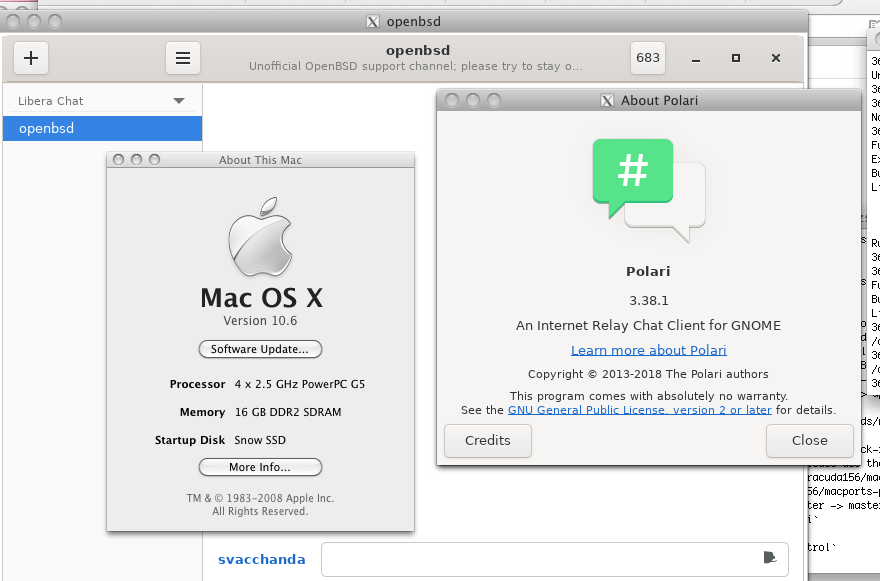Click the Startup Disk value Snow SSD
This screenshot has height=581, width=880.
pos(260,441)
